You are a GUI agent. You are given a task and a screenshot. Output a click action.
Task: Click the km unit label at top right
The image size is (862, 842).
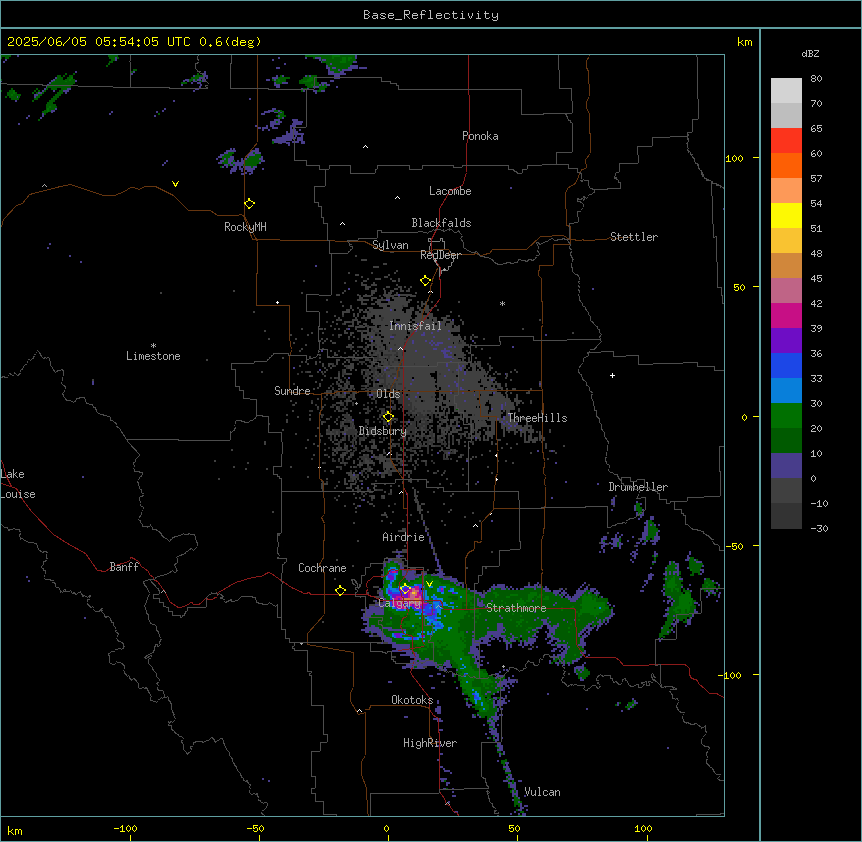click(x=744, y=42)
